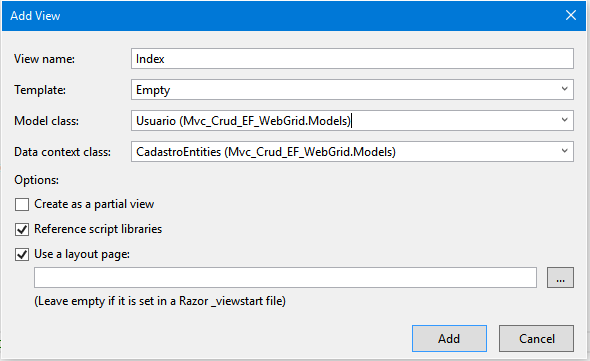Click the Add View title text

click(x=35, y=16)
